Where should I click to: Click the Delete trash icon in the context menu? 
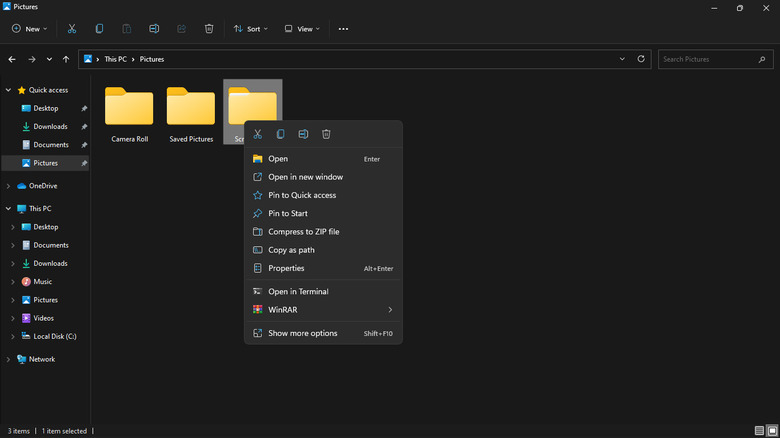(326, 134)
